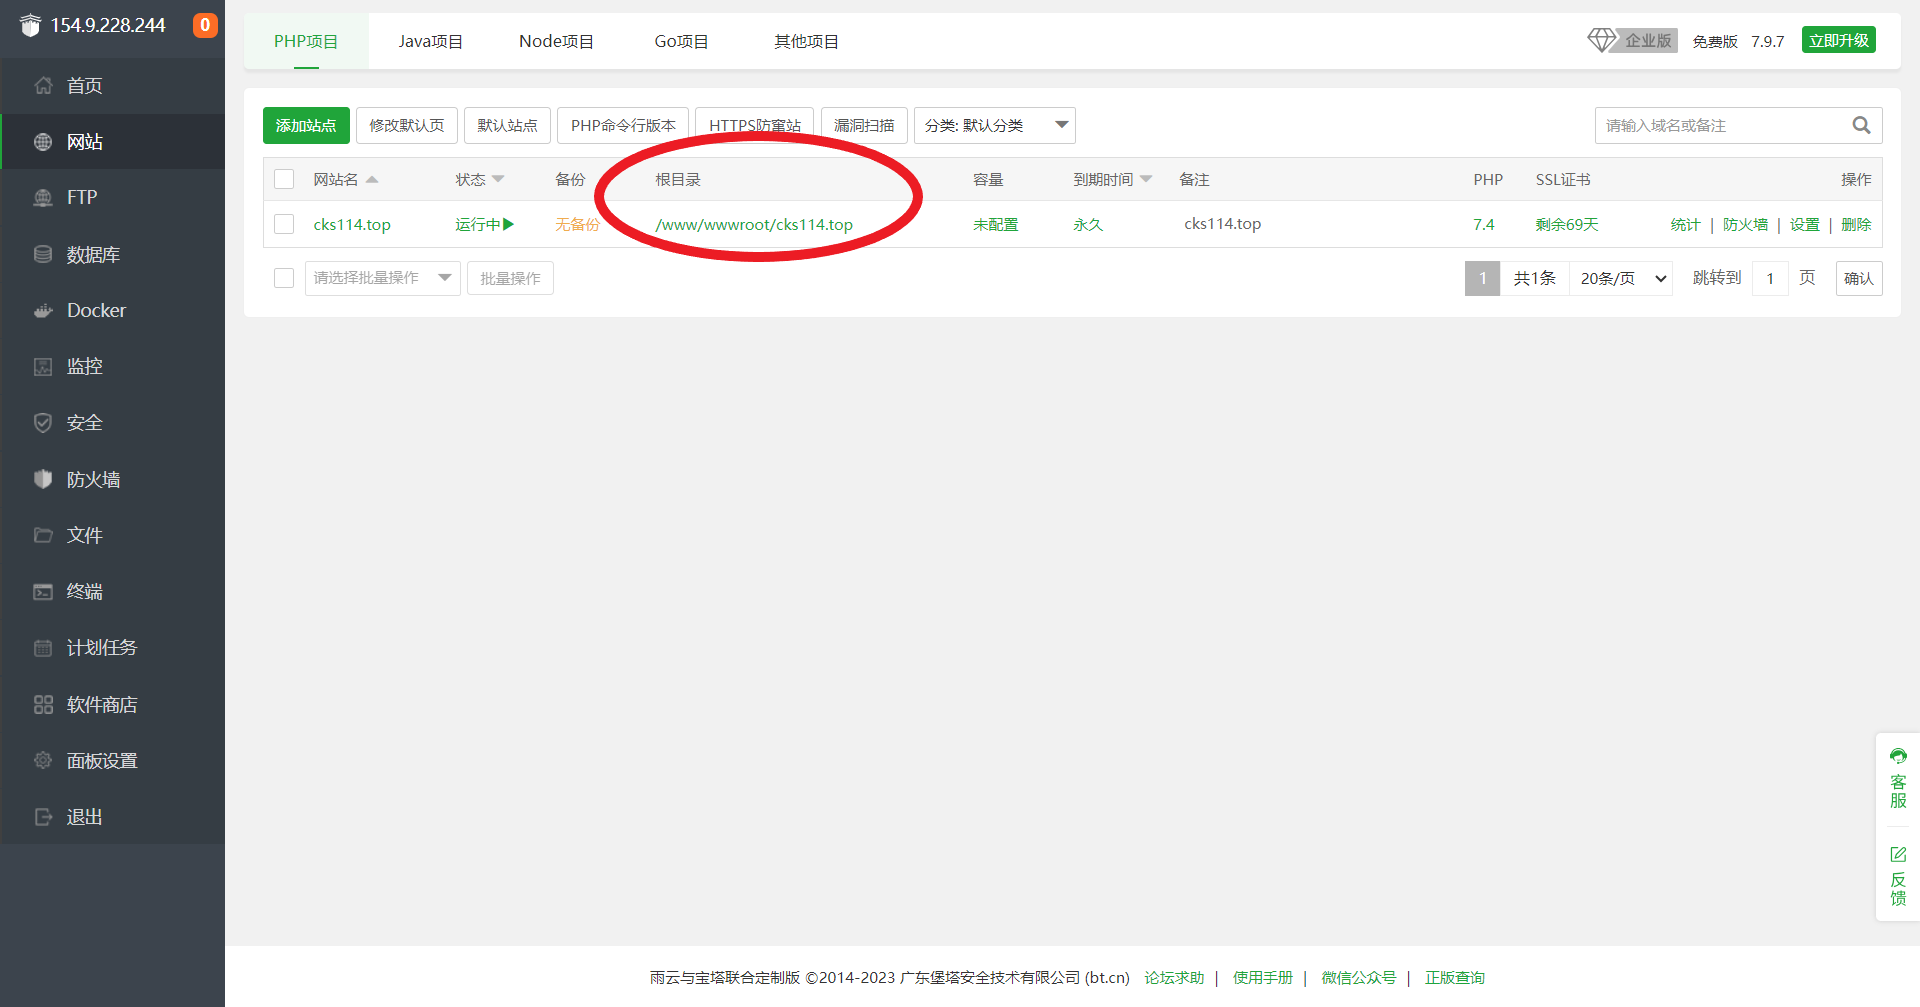Open the 反馈 edit icon on right edge

[x=1898, y=854]
